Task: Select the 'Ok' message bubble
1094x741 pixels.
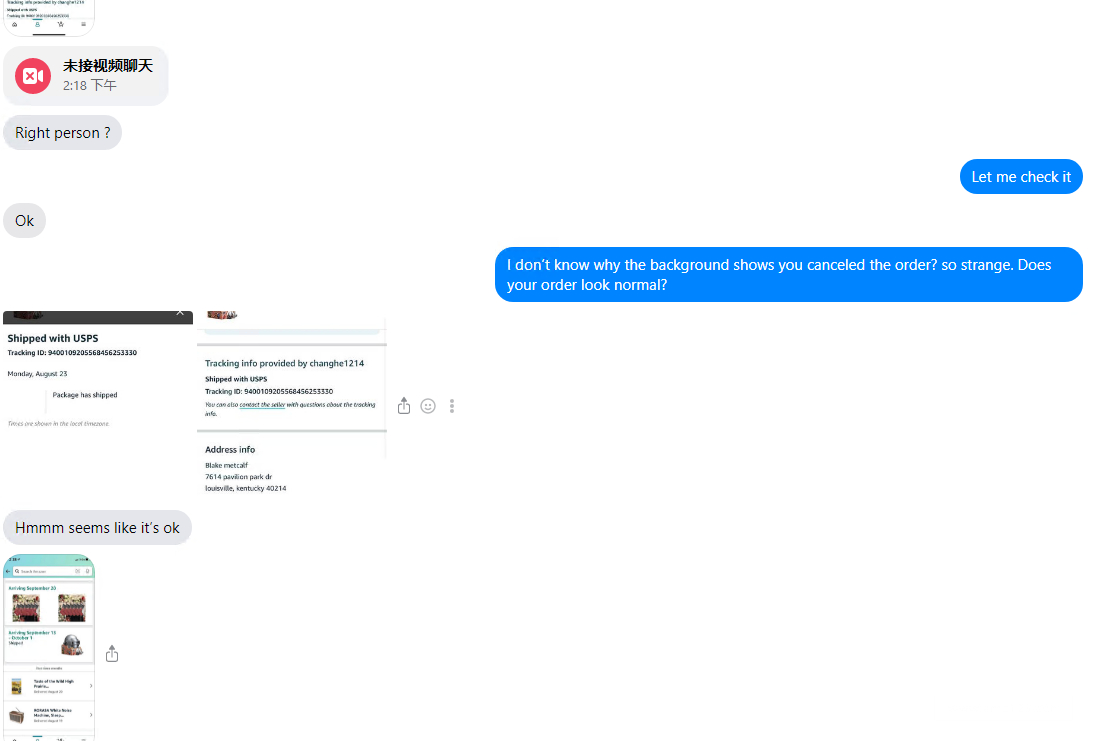Action: click(x=24, y=220)
